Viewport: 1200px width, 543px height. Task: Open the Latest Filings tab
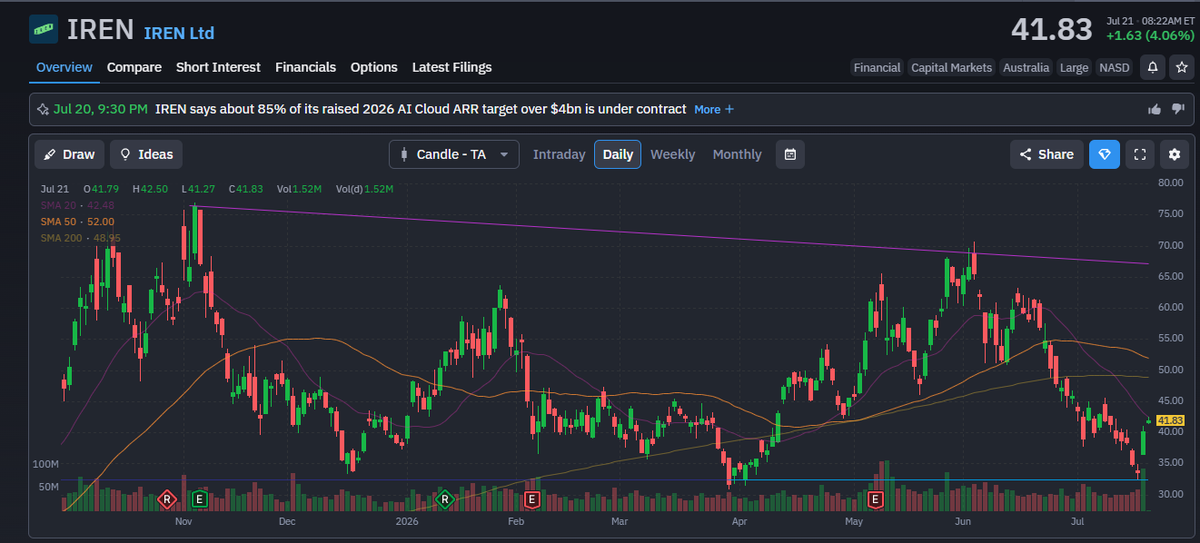point(452,67)
